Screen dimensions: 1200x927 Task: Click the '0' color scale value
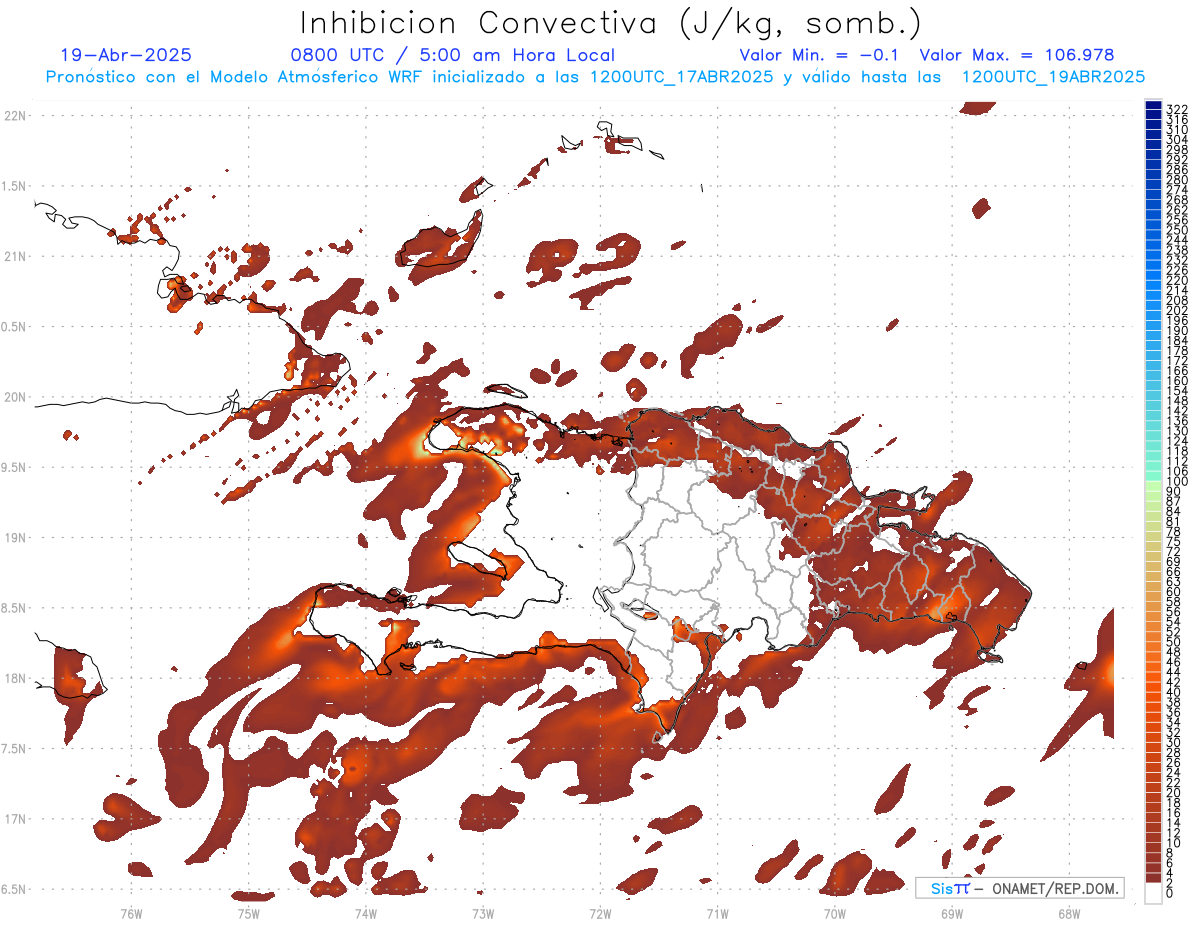1171,894
